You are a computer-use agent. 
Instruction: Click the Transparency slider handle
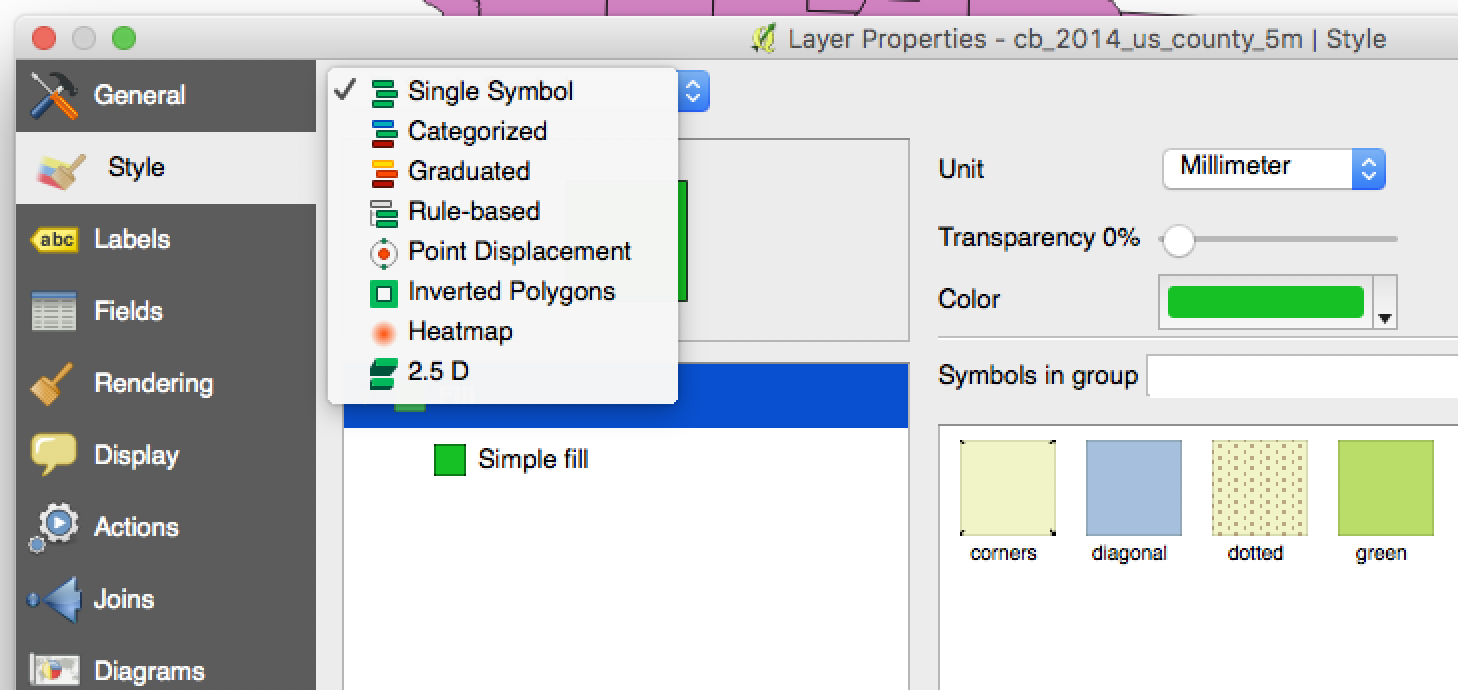coord(1179,239)
